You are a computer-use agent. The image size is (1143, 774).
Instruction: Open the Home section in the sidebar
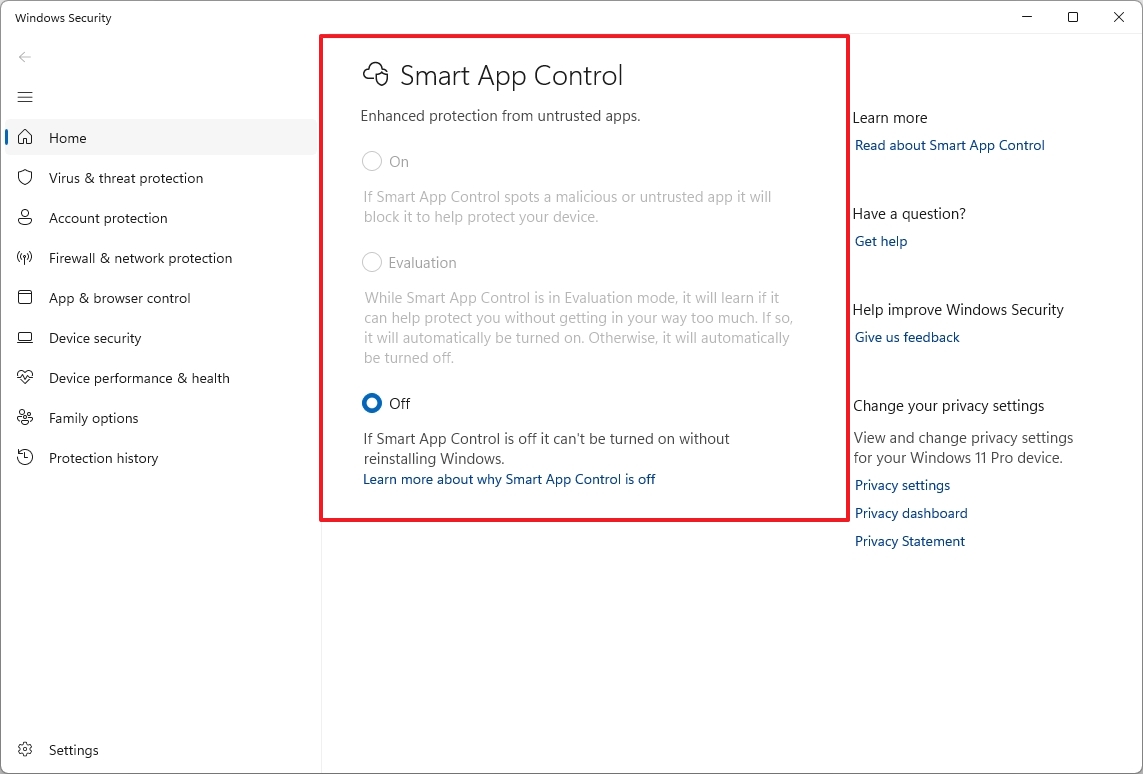(67, 138)
